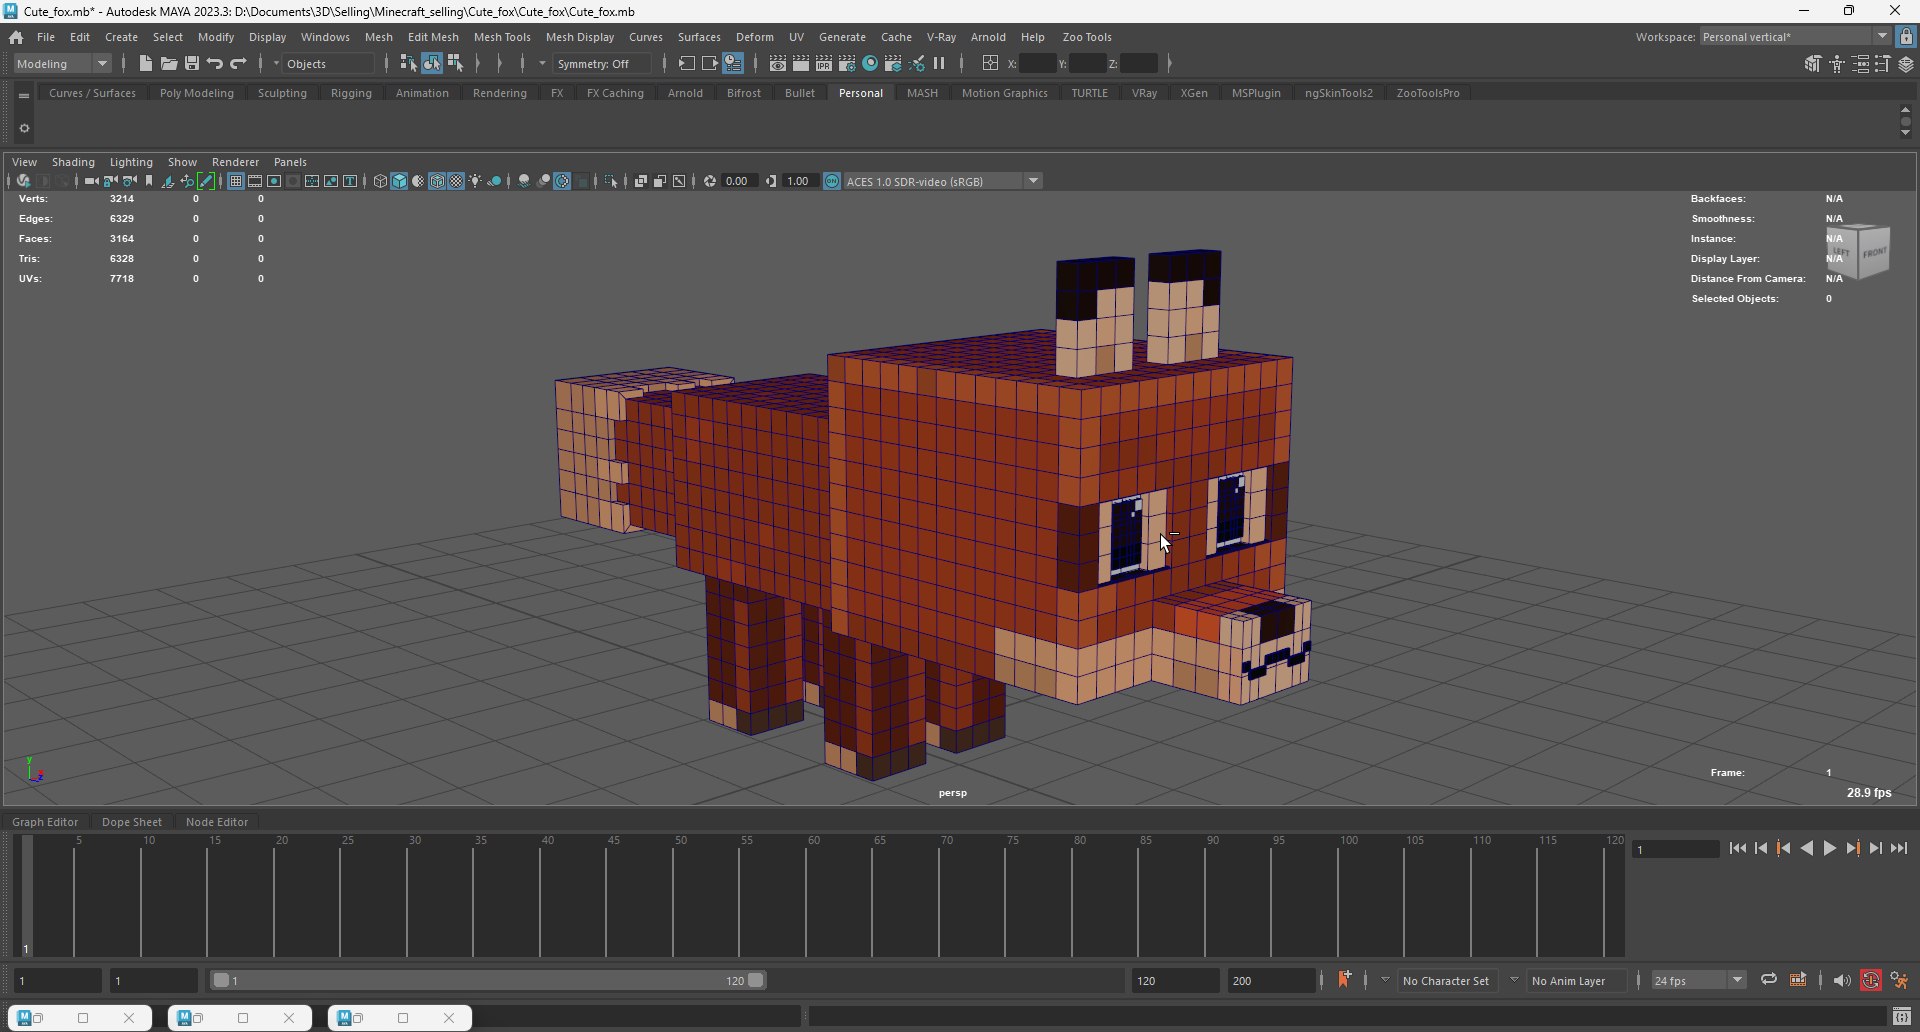
Task: Toggle the viewport Grid display
Action: pos(235,181)
